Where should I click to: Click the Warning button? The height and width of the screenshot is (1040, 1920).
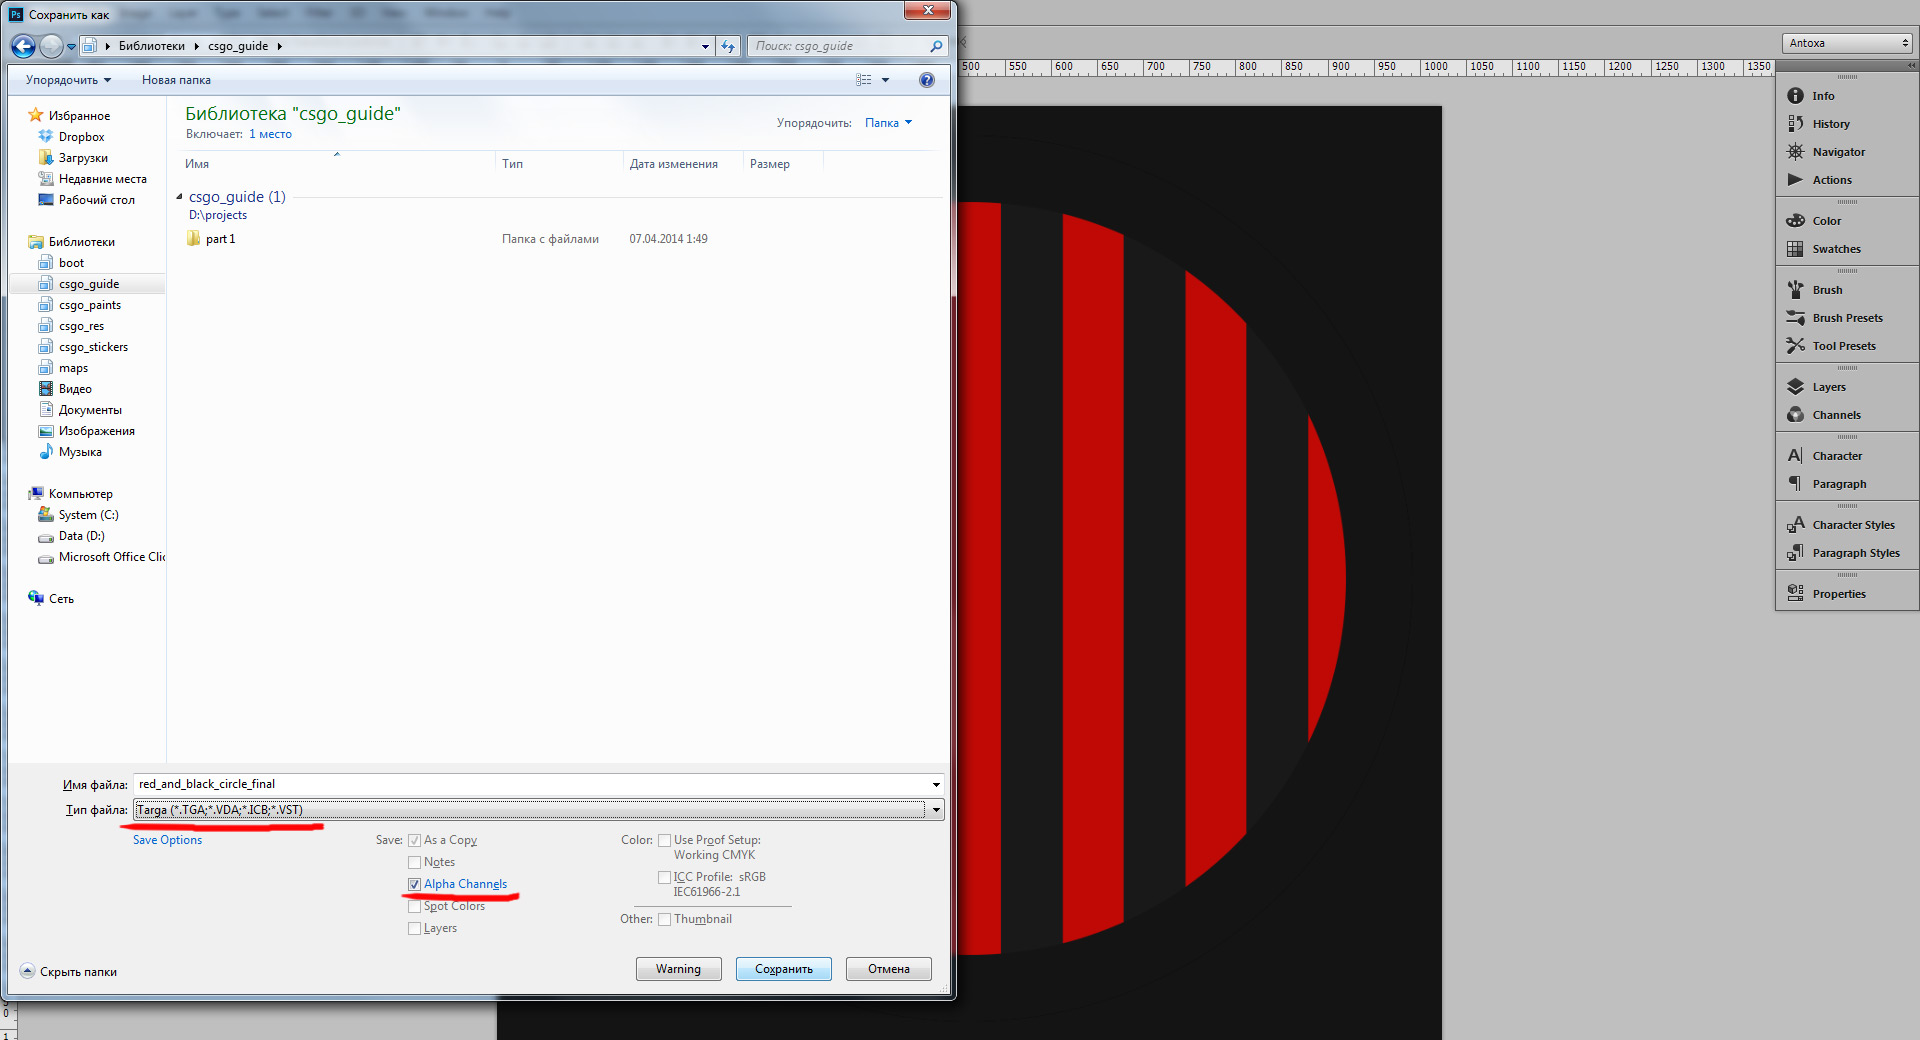(679, 969)
